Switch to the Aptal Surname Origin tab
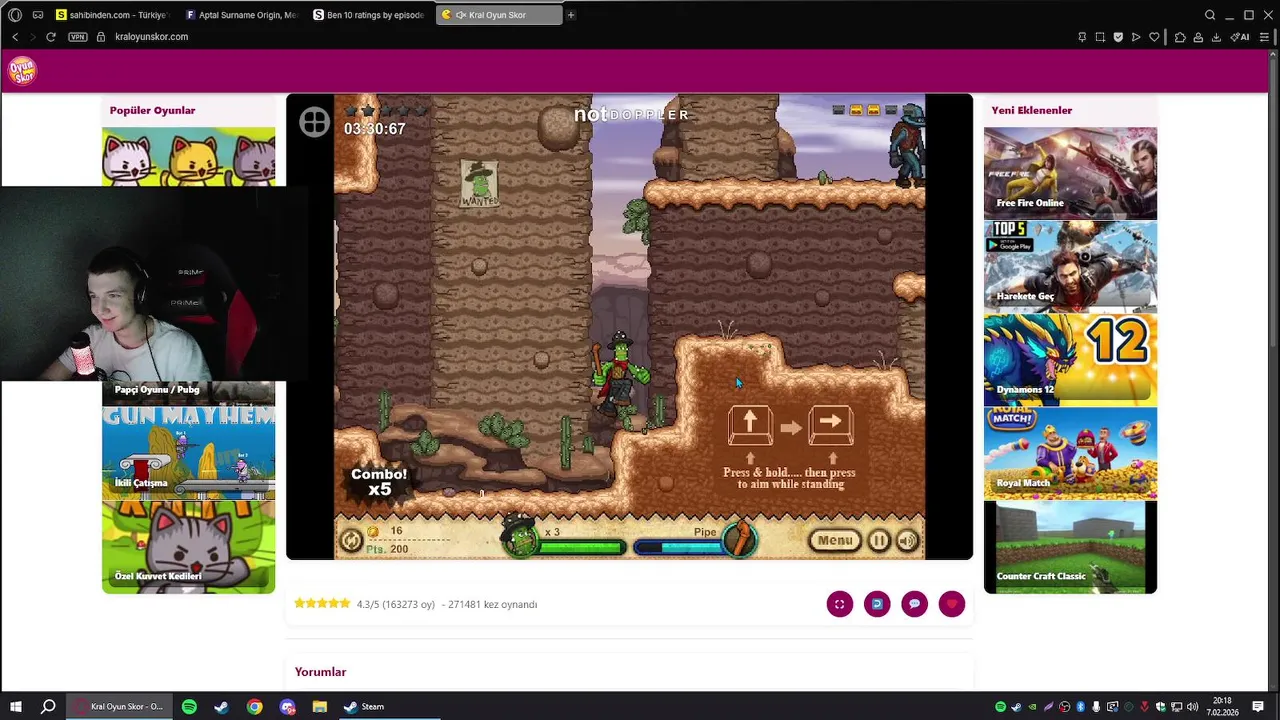Screen dimensions: 1280x720 [241, 15]
